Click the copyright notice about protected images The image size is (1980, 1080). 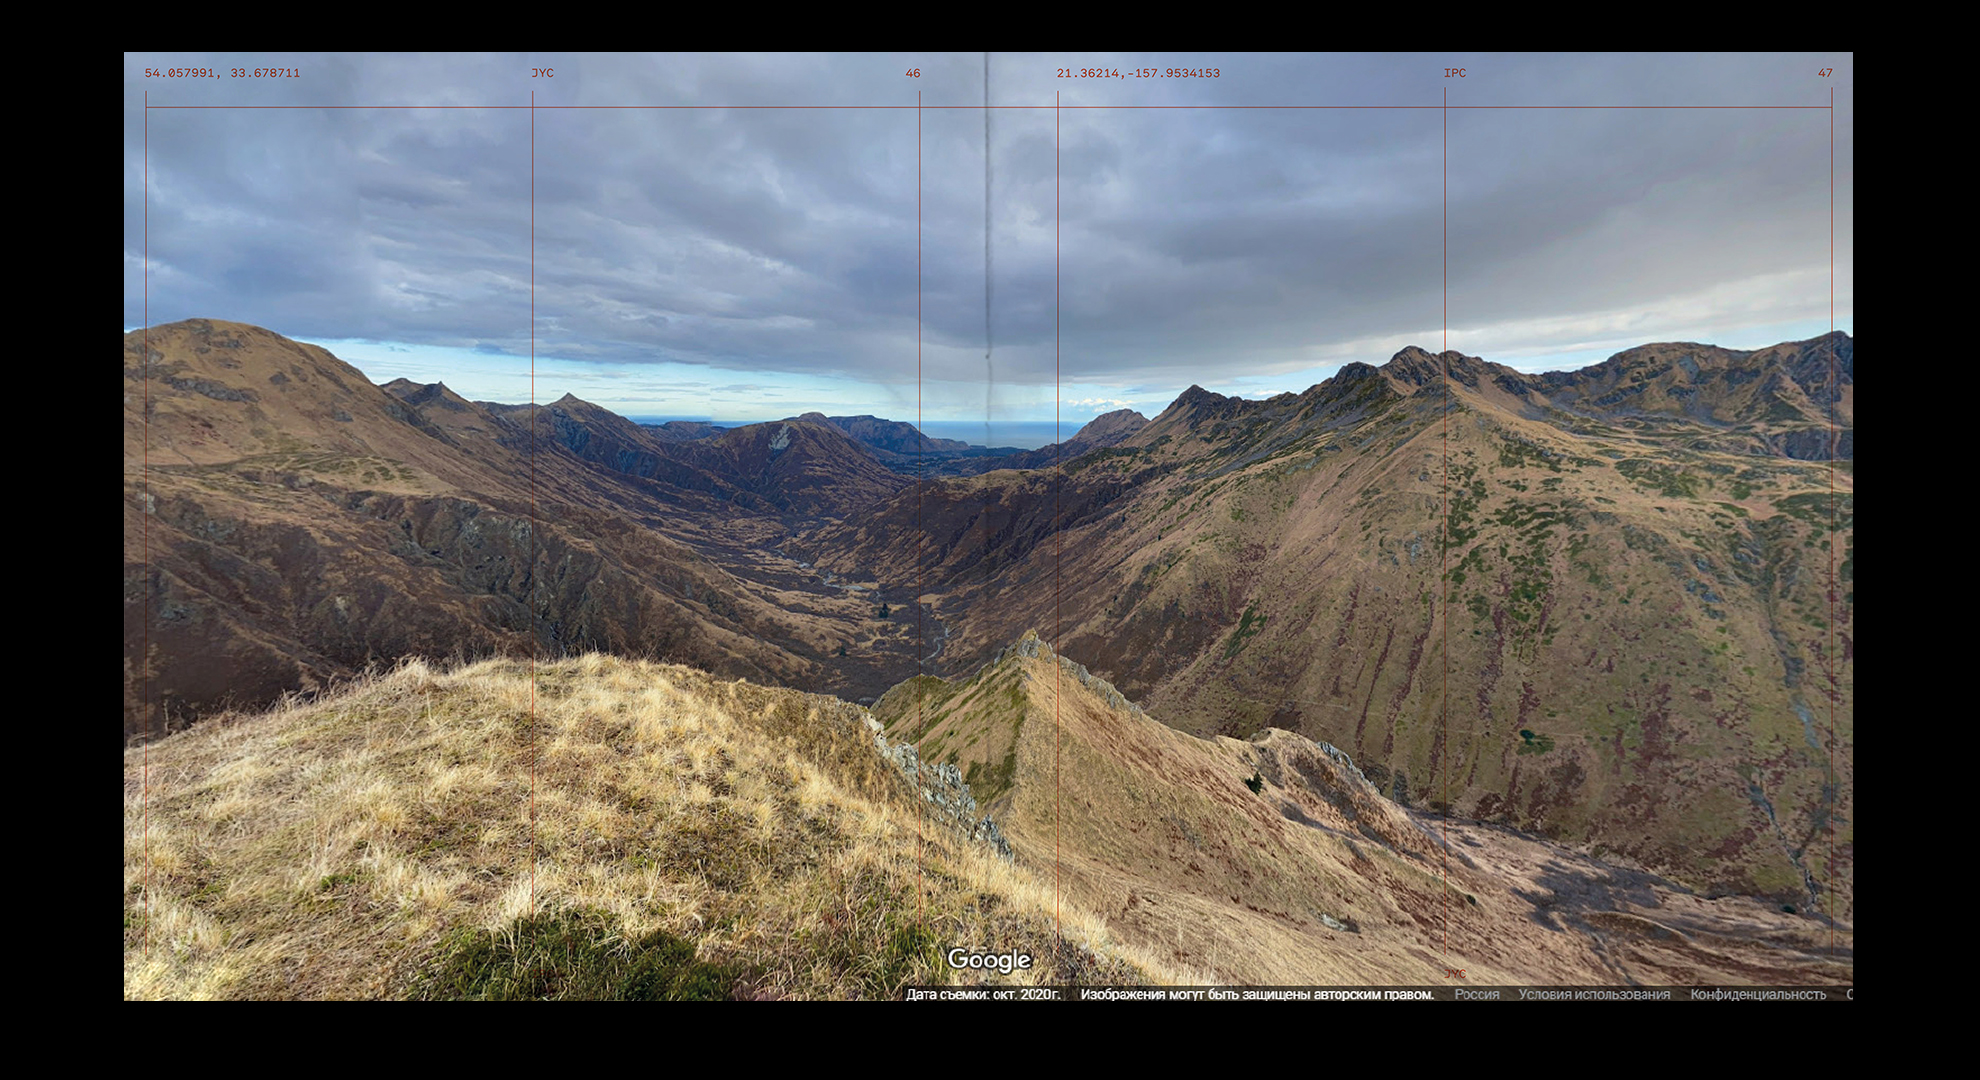click(1256, 994)
